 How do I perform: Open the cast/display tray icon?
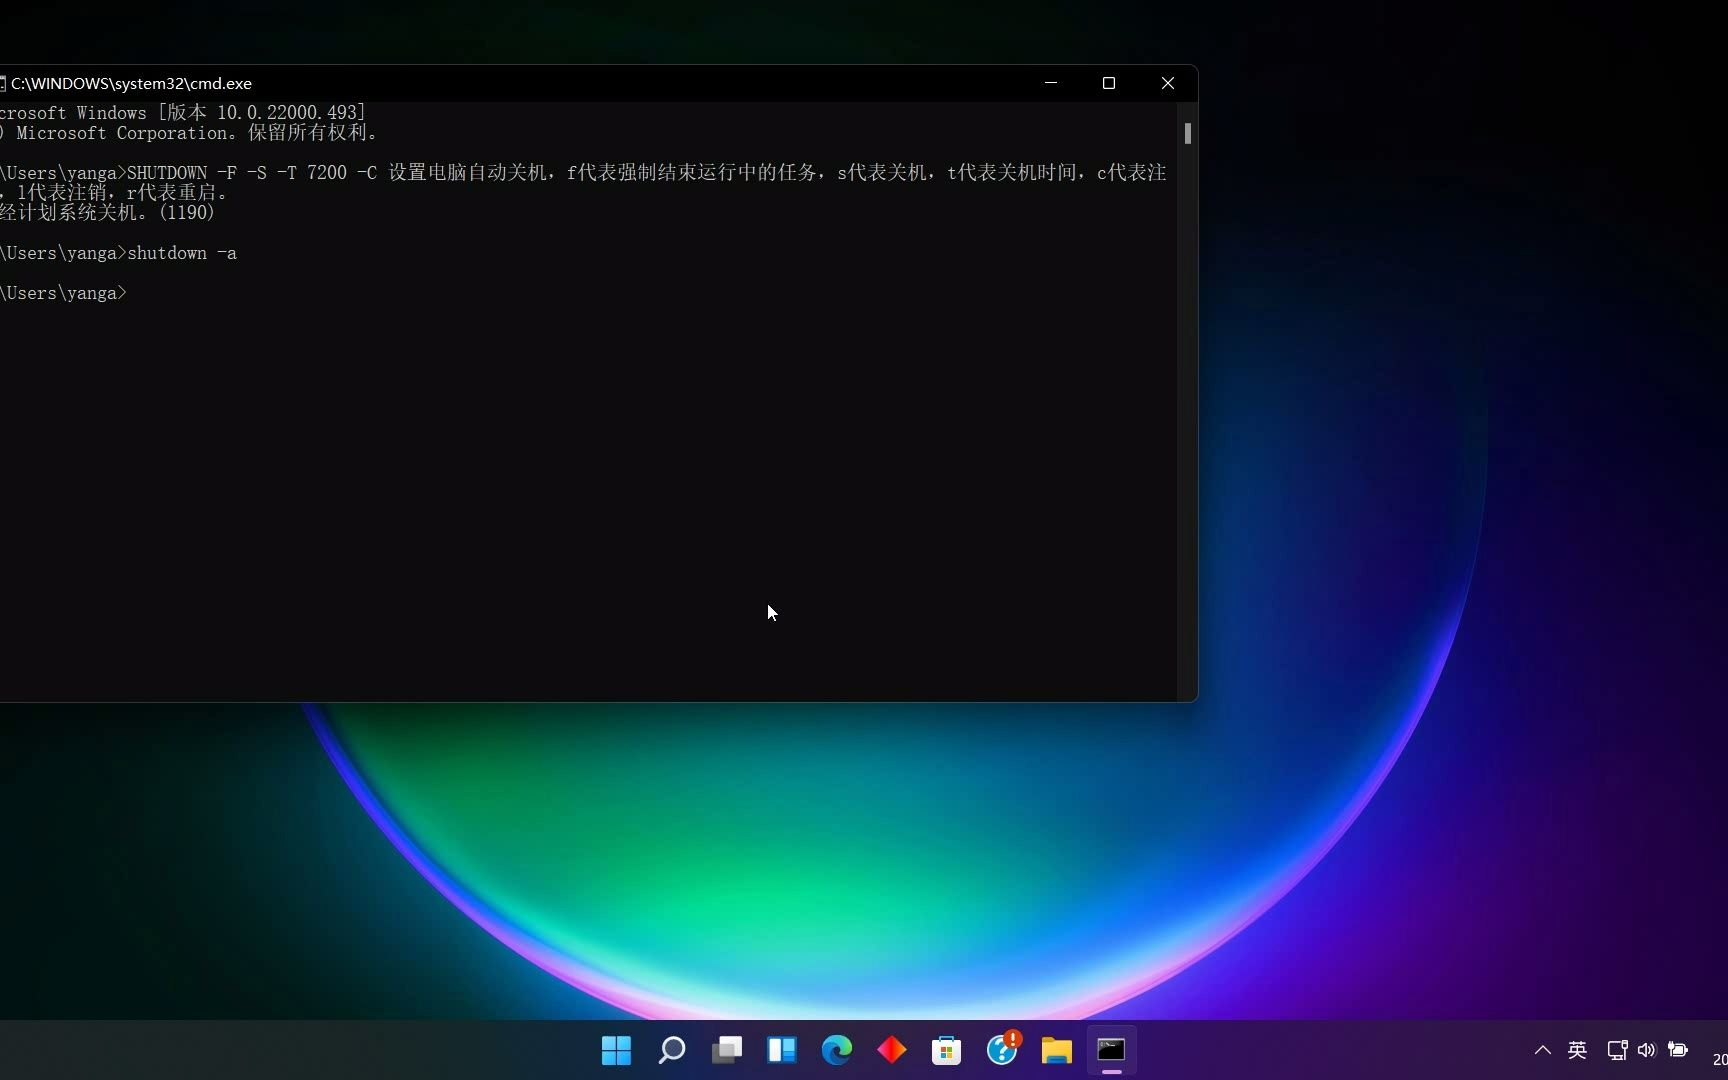click(1617, 1050)
